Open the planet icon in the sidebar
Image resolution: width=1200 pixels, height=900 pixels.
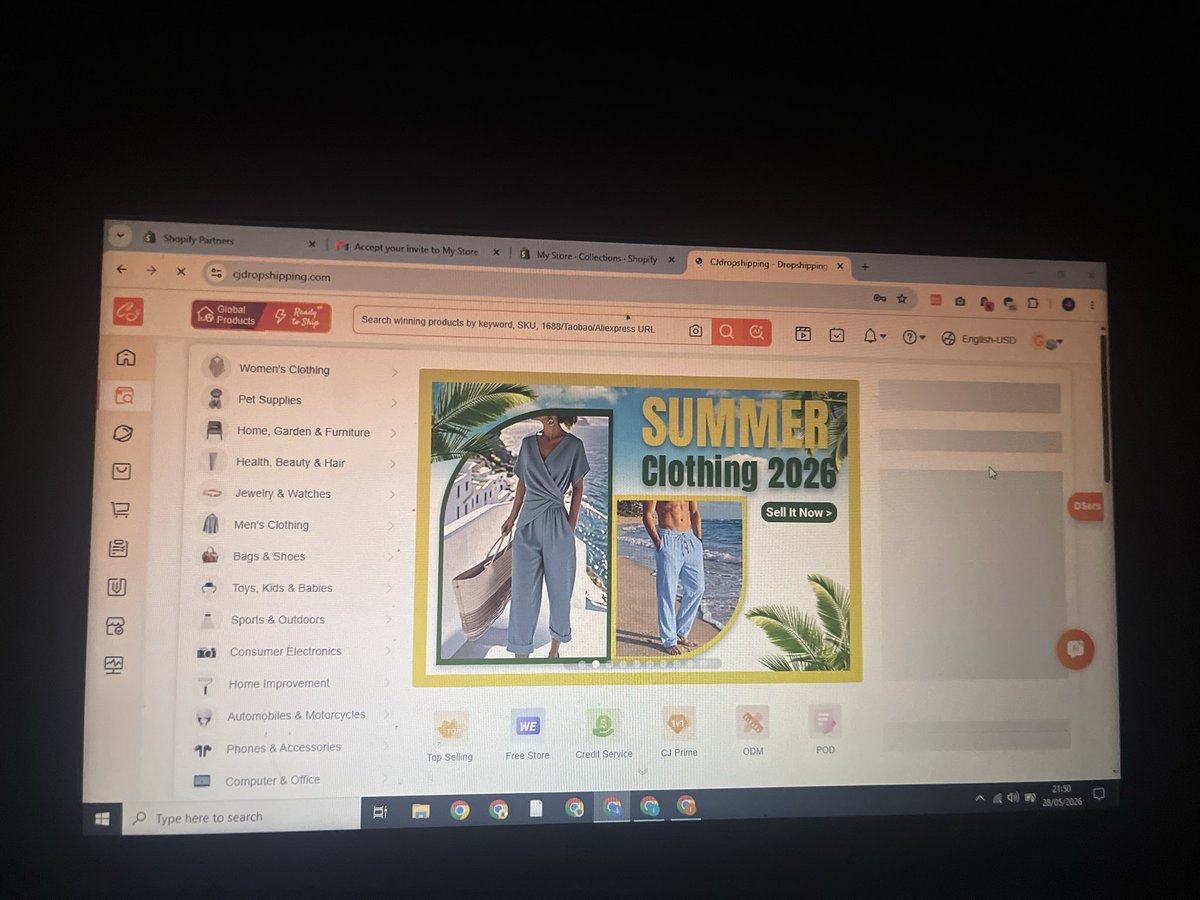pos(123,433)
